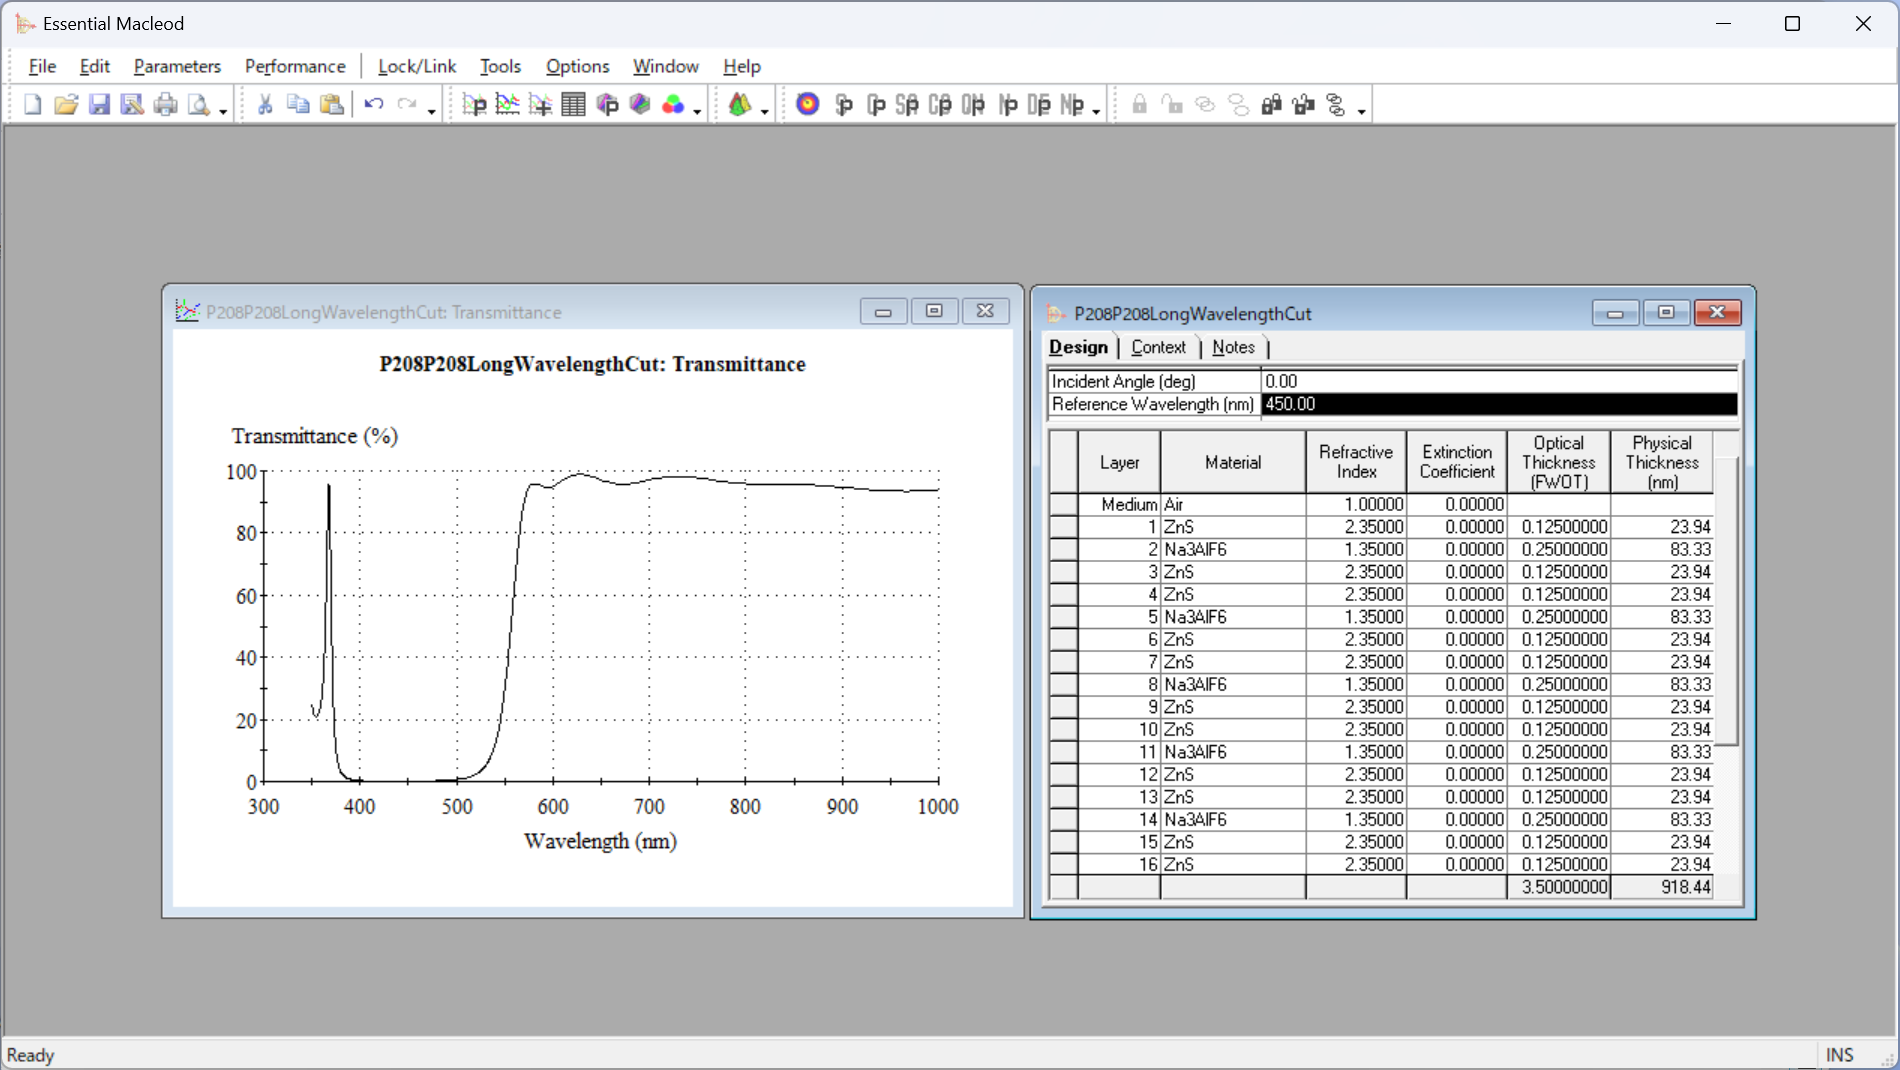The image size is (1900, 1070).
Task: Click the colored 3D cube icon
Action: (x=640, y=104)
